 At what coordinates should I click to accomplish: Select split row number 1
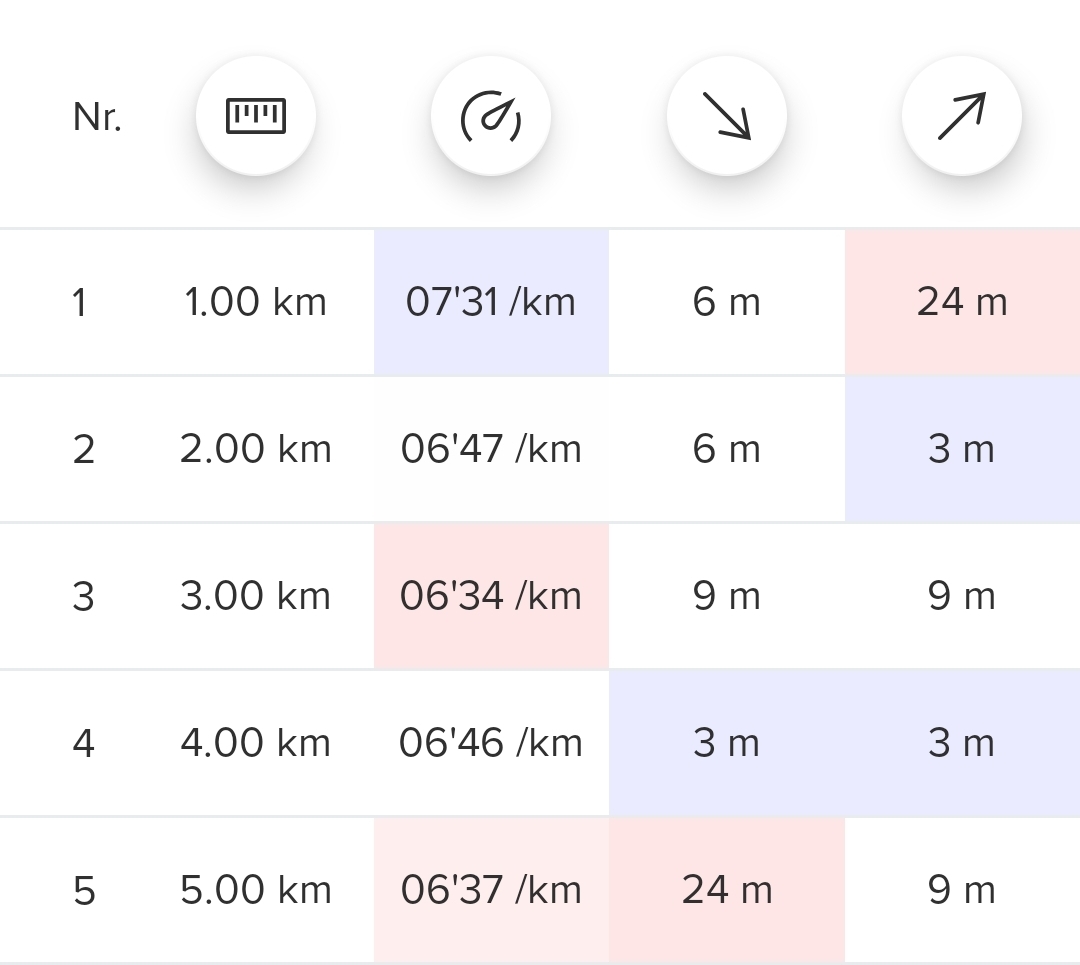[80, 303]
